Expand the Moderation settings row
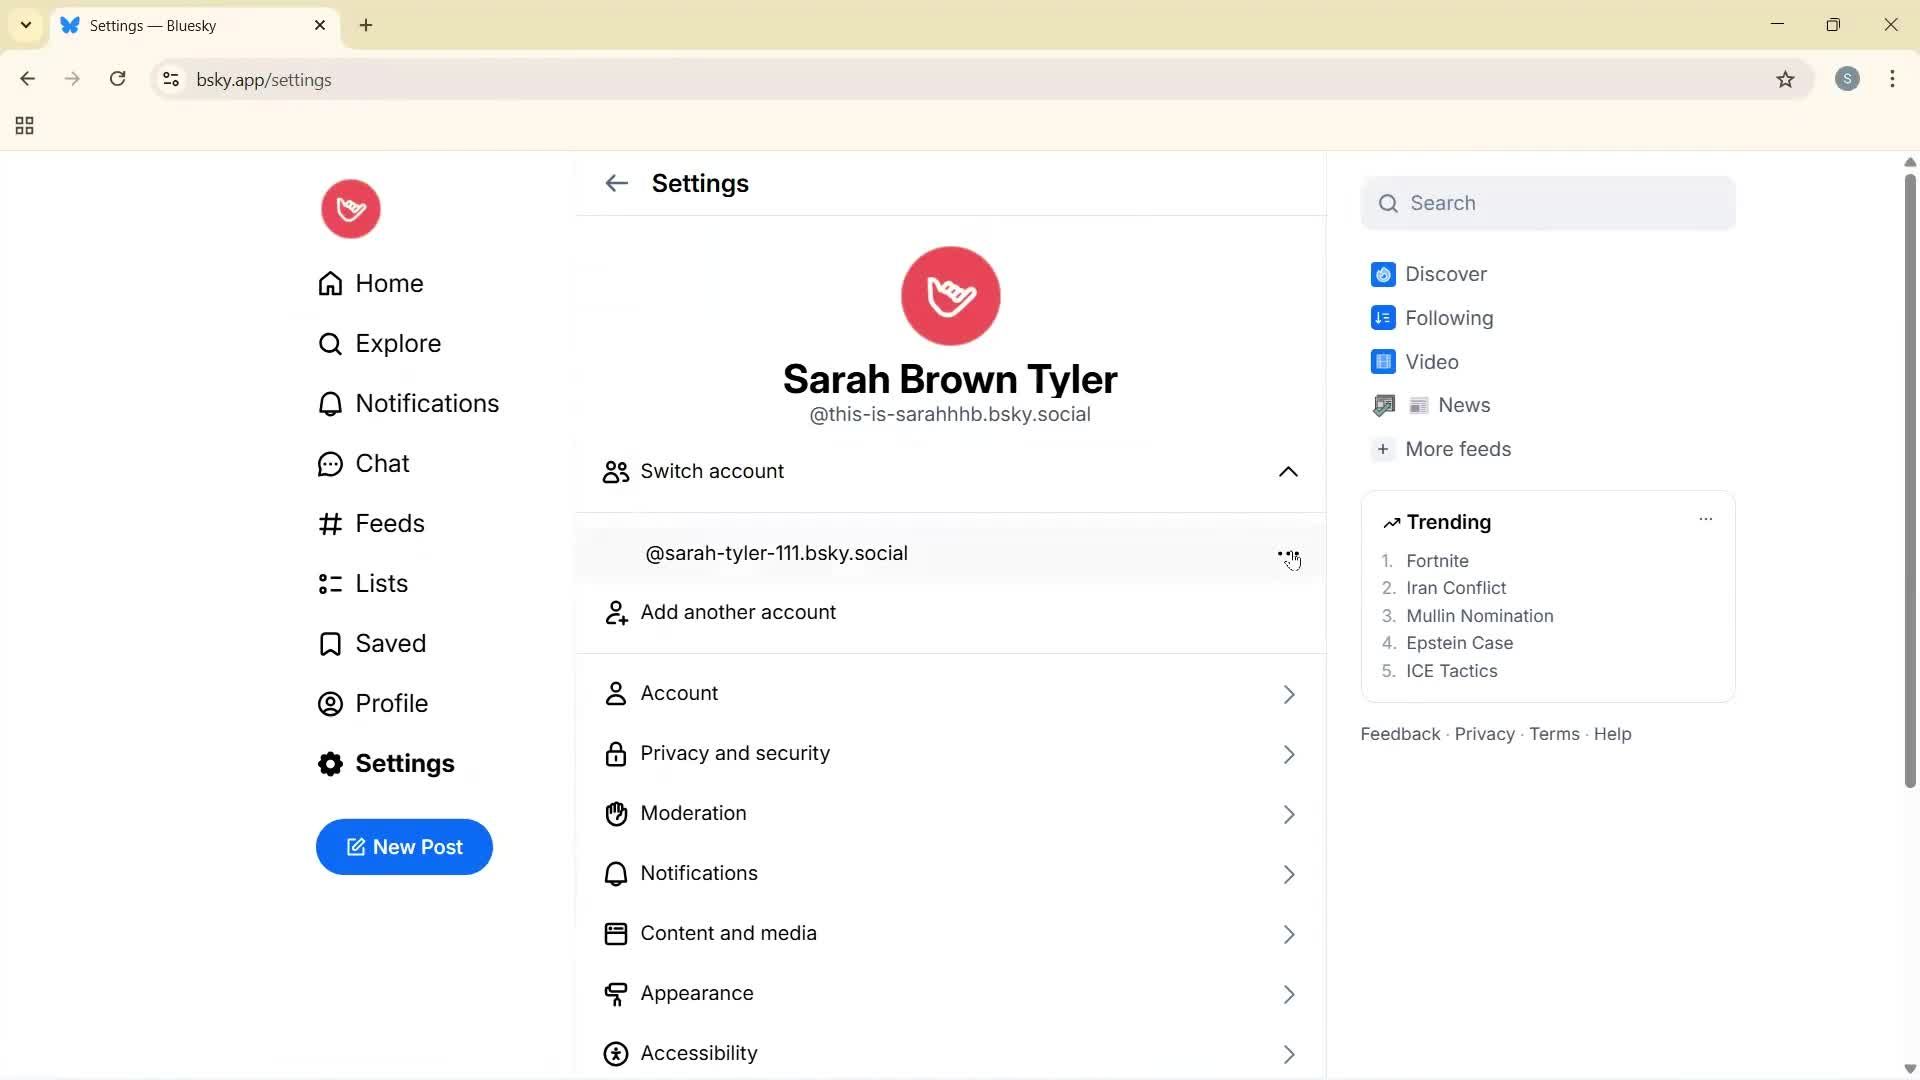Screen dimensions: 1920x1080 point(951,813)
